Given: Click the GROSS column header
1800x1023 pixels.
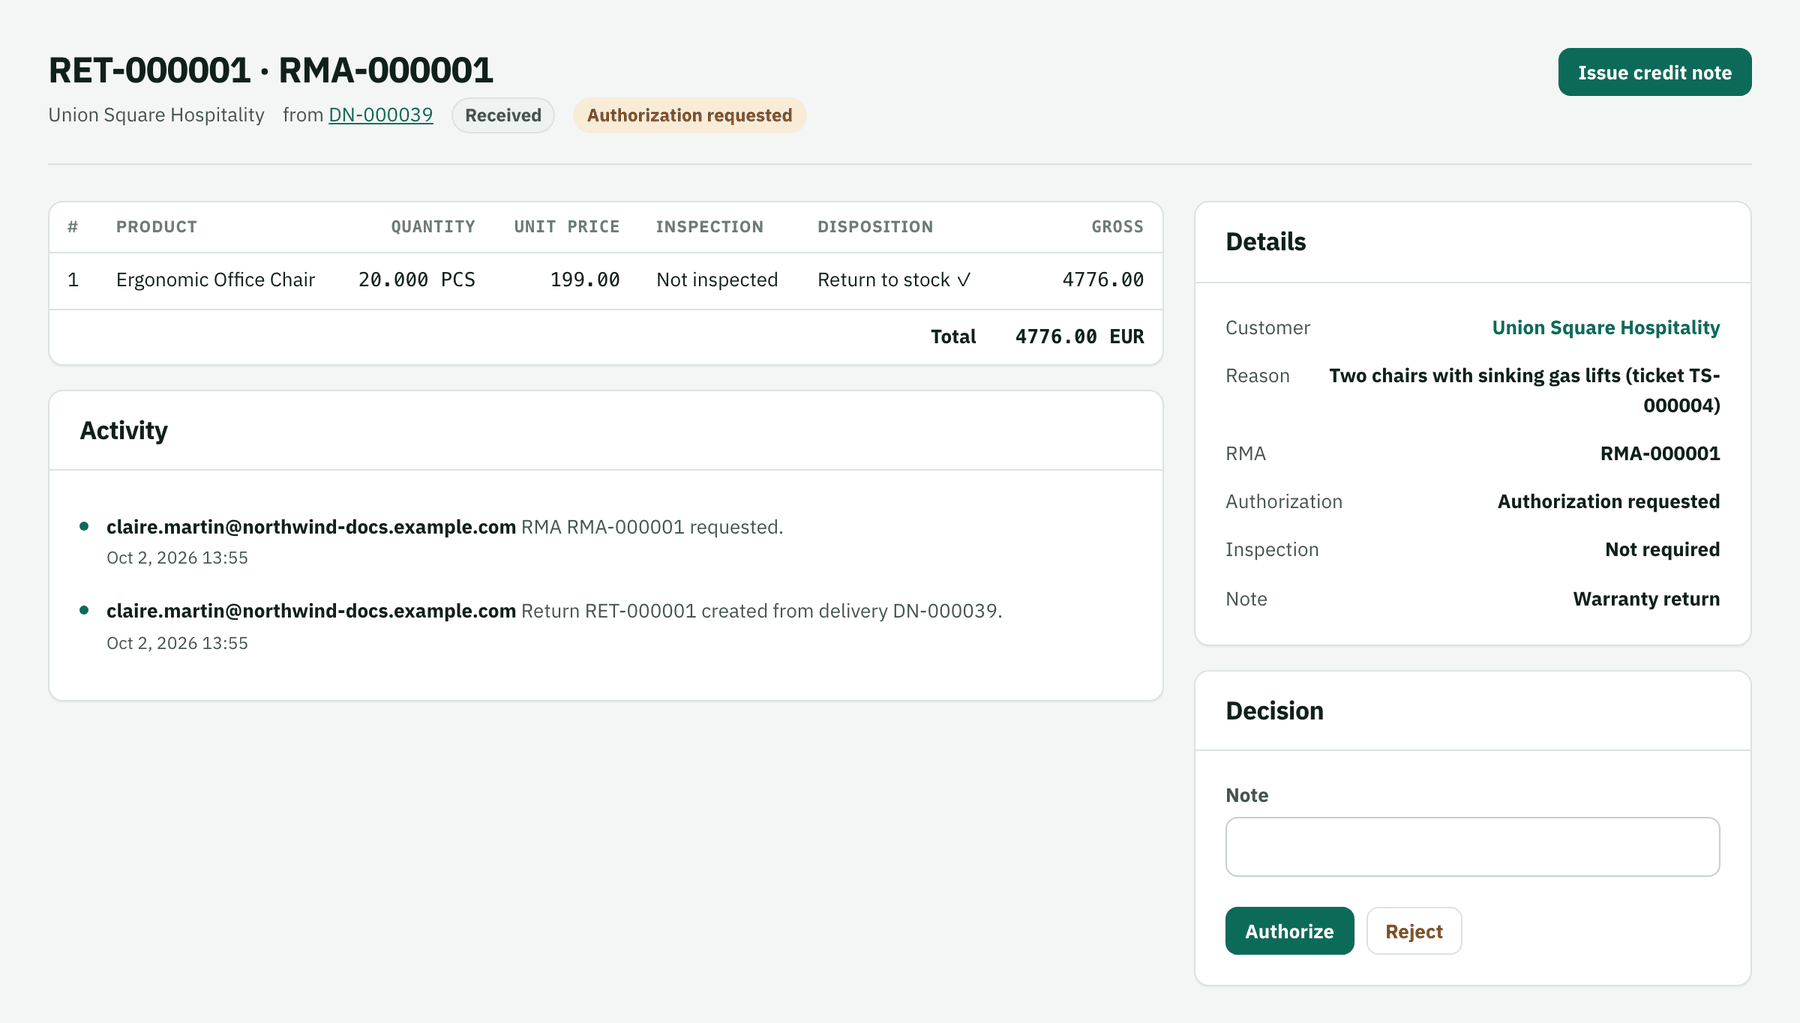Looking at the screenshot, I should point(1117,227).
